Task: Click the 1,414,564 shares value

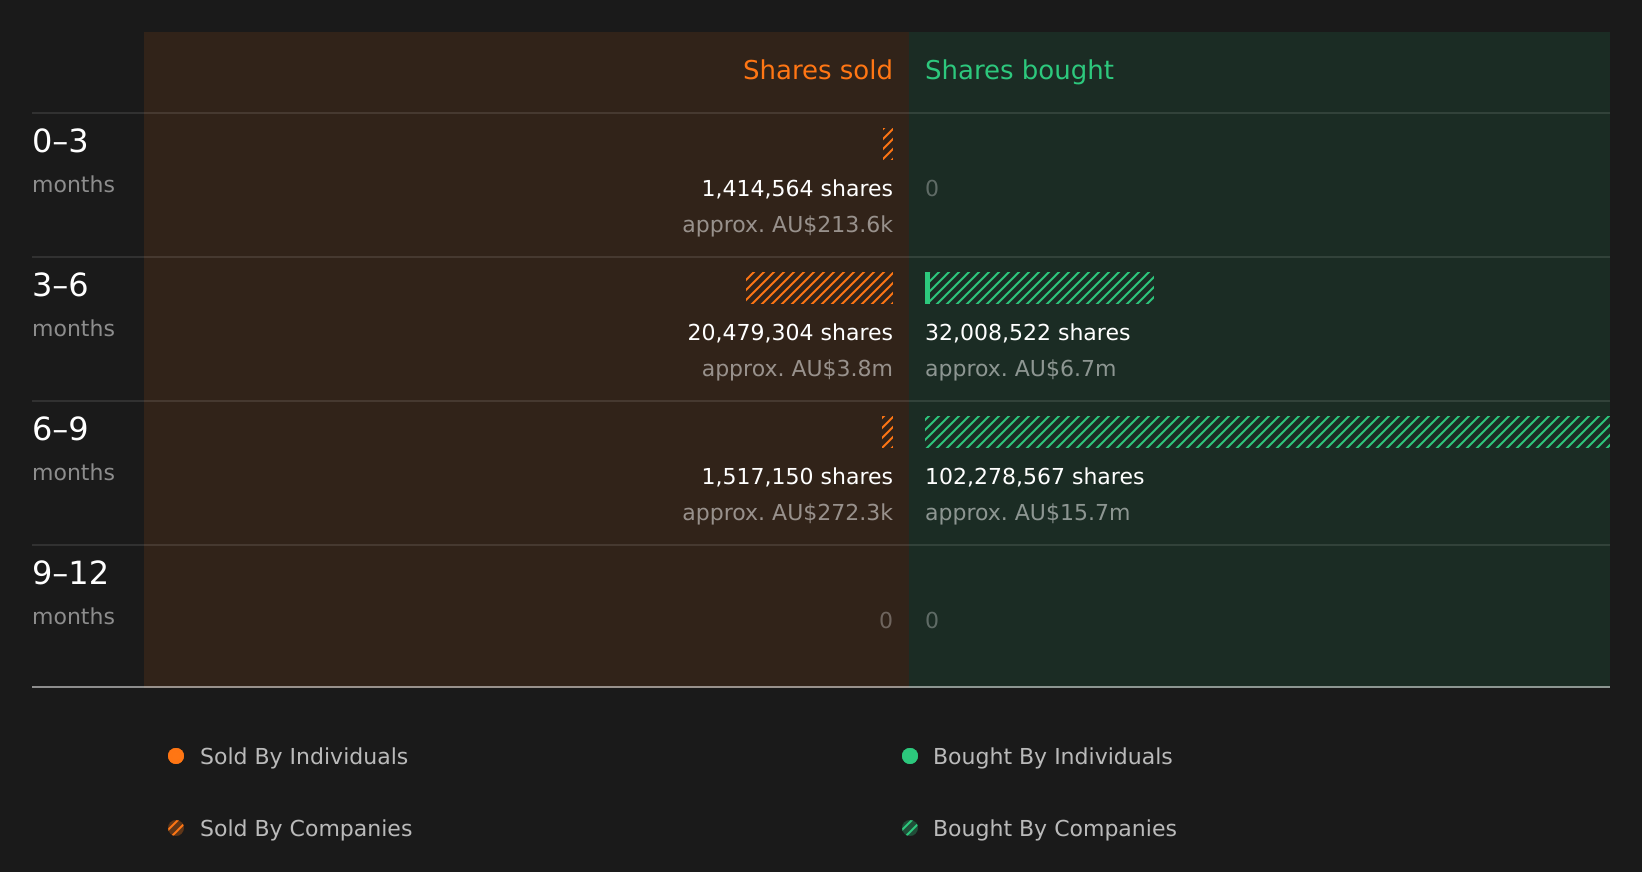Action: (x=797, y=189)
